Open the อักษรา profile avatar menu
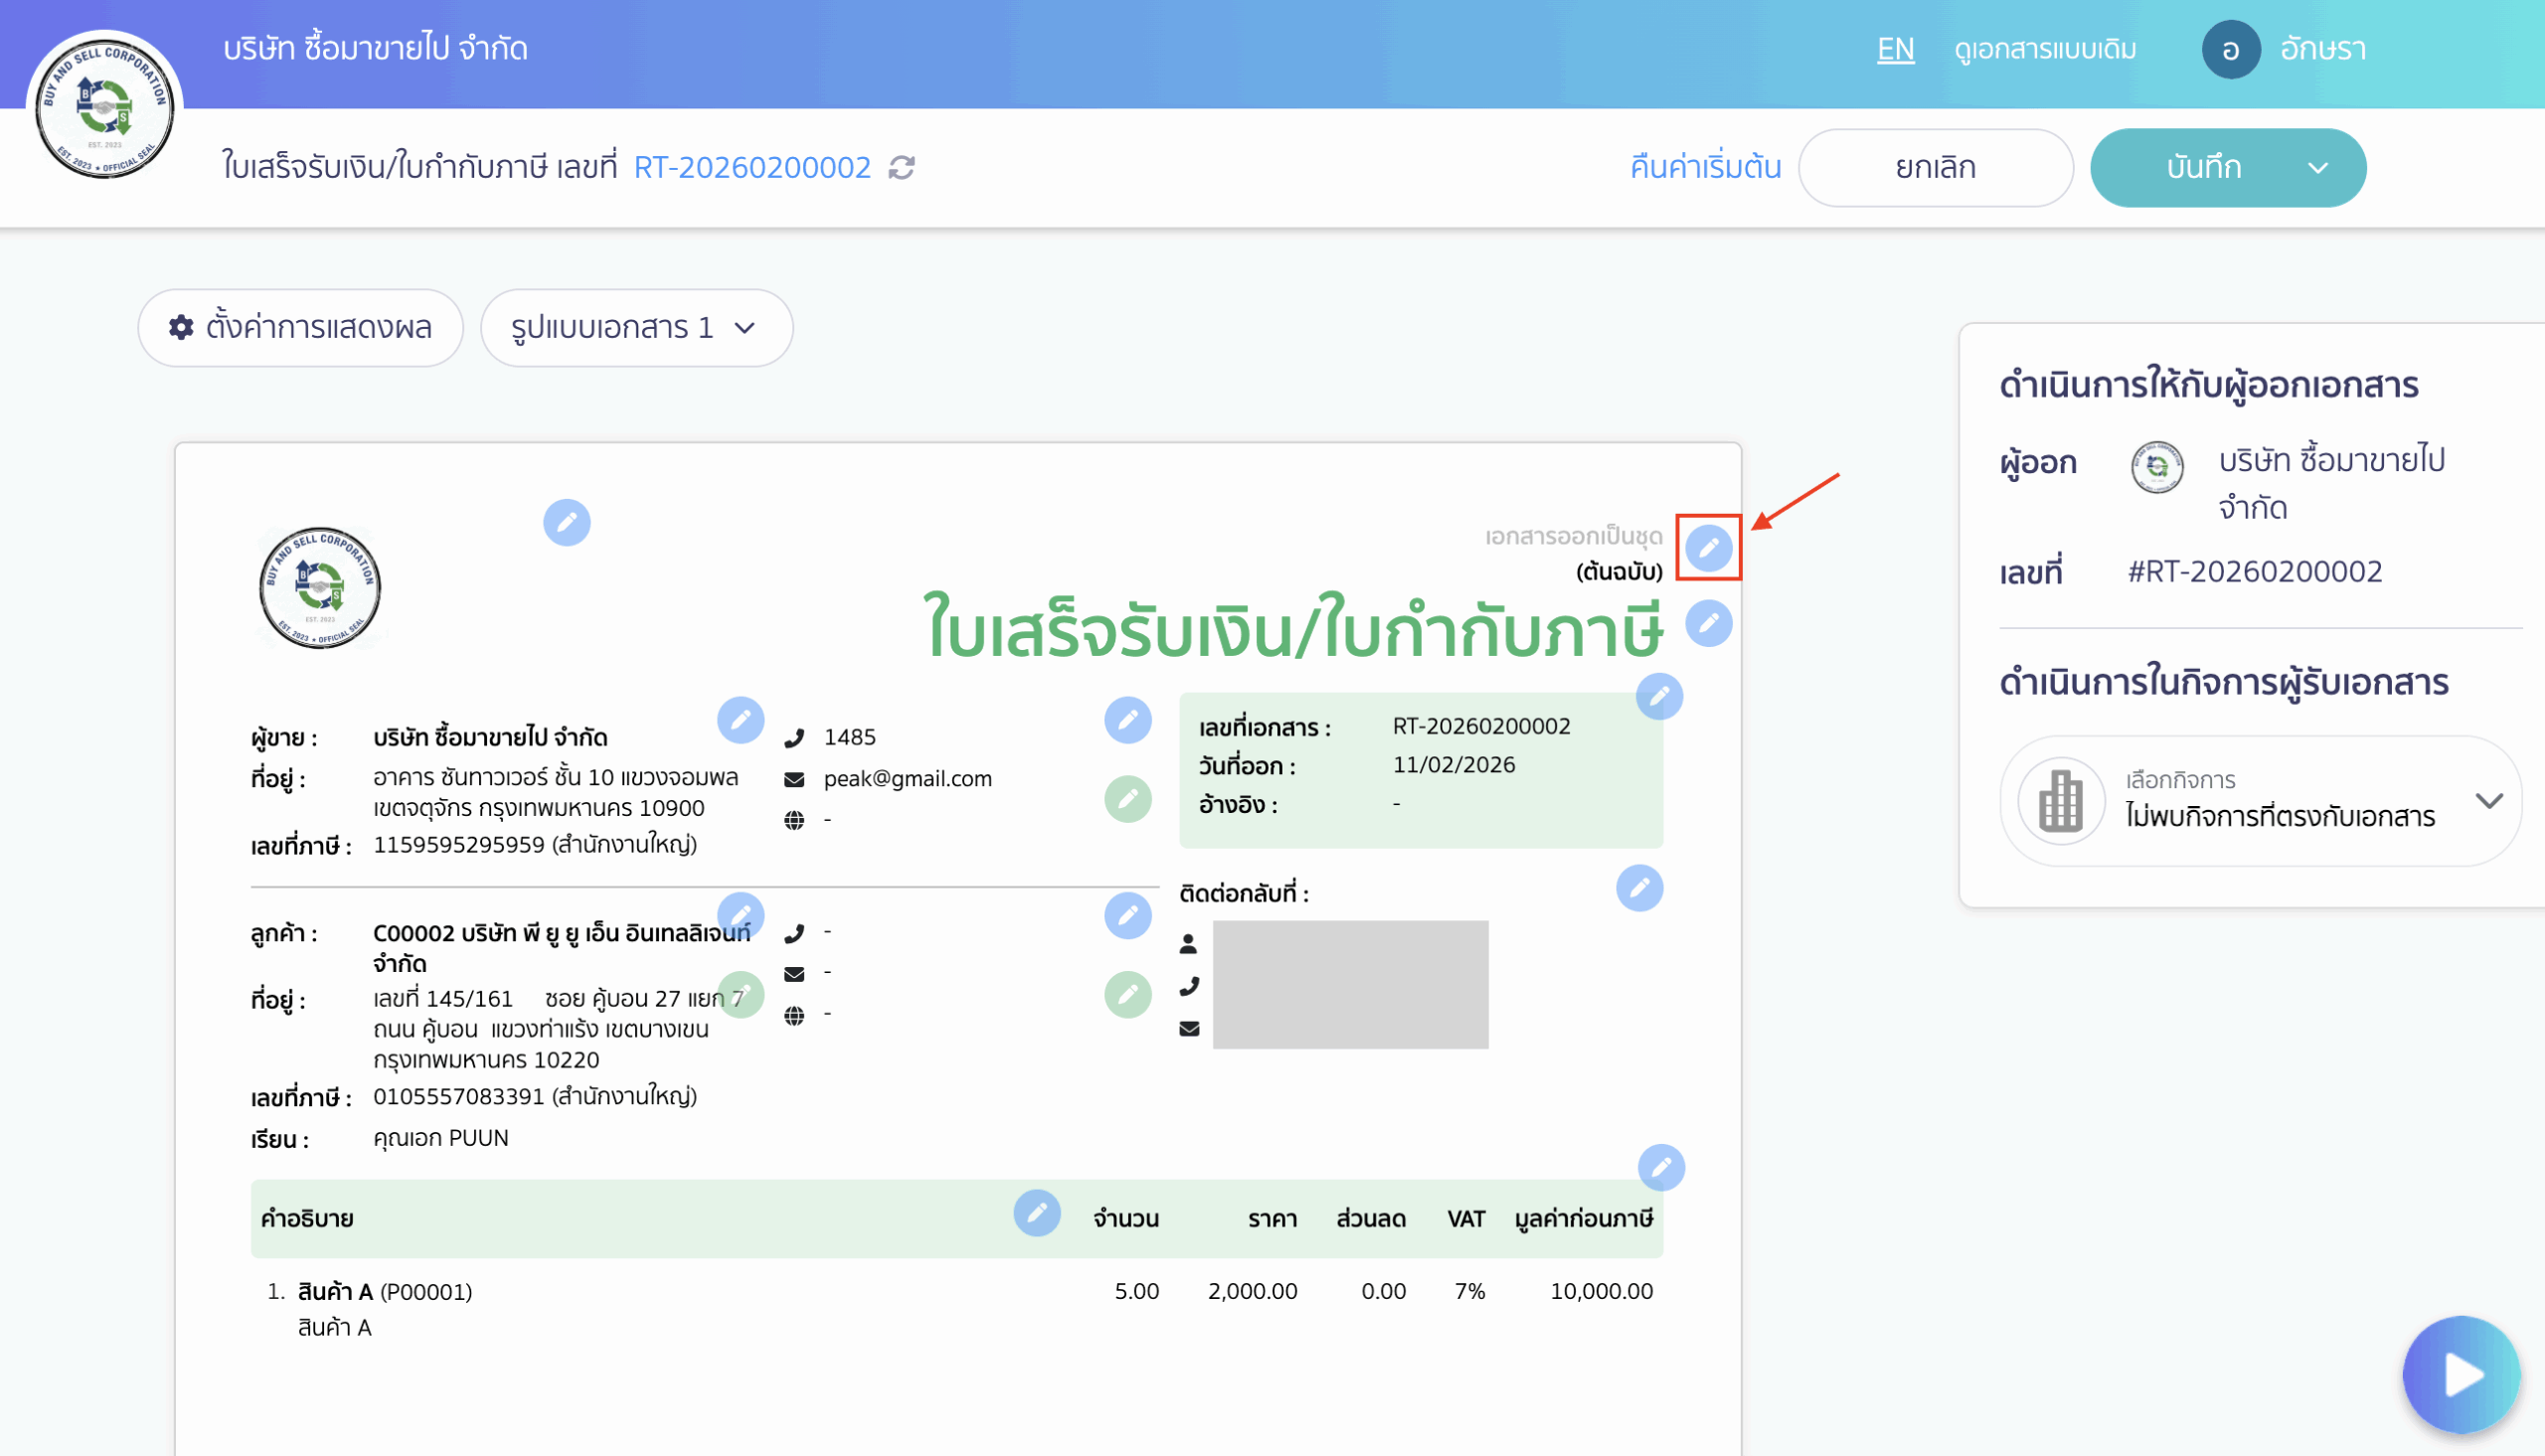2545x1456 pixels. tap(2232, 48)
